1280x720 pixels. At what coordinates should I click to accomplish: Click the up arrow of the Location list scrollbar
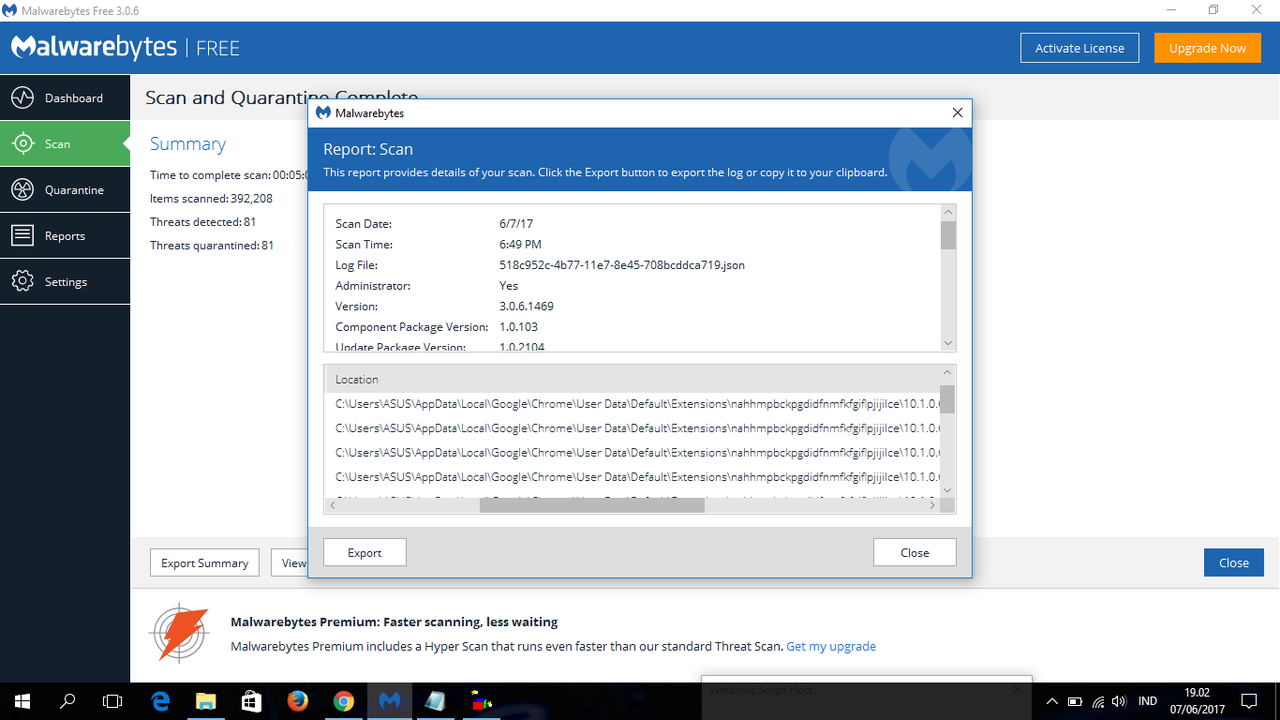(947, 372)
